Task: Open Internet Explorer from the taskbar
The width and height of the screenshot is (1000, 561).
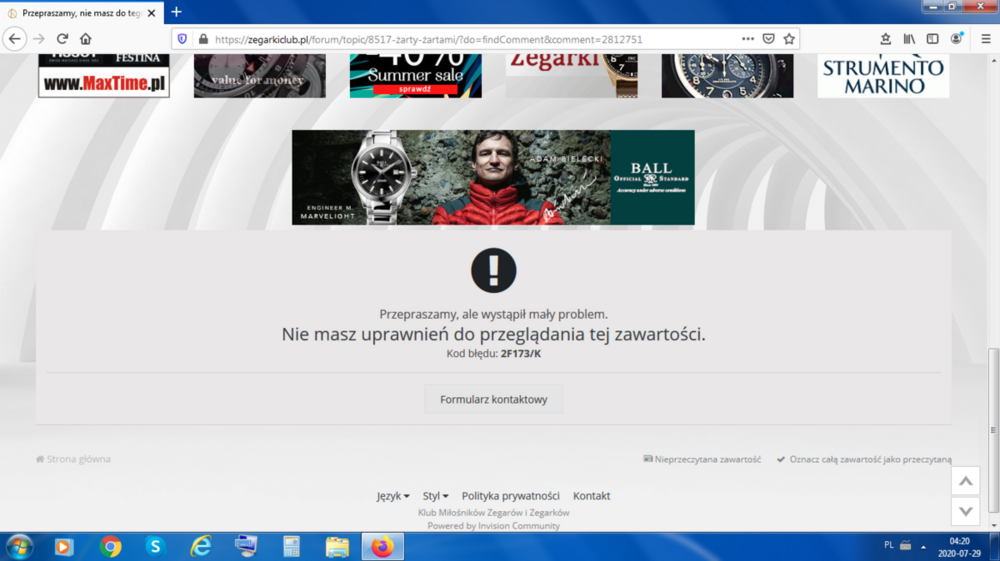Action: point(201,547)
